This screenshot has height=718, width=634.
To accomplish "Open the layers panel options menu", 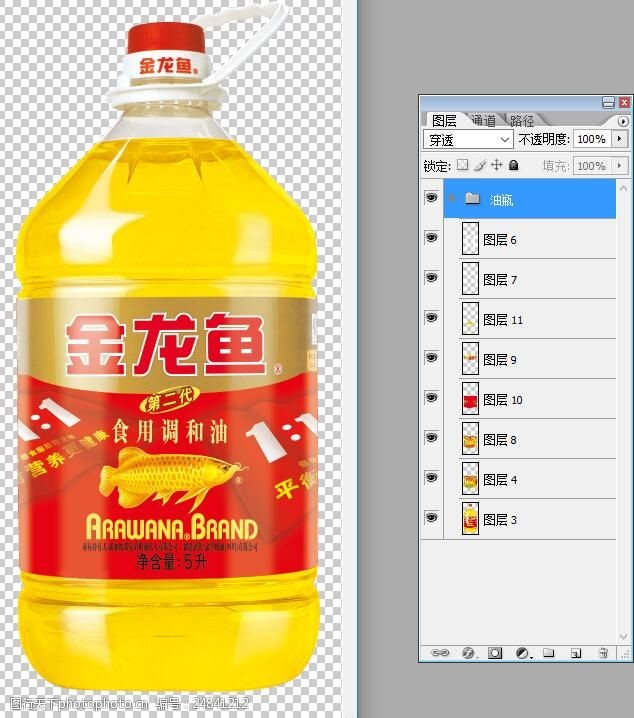I will [623, 121].
